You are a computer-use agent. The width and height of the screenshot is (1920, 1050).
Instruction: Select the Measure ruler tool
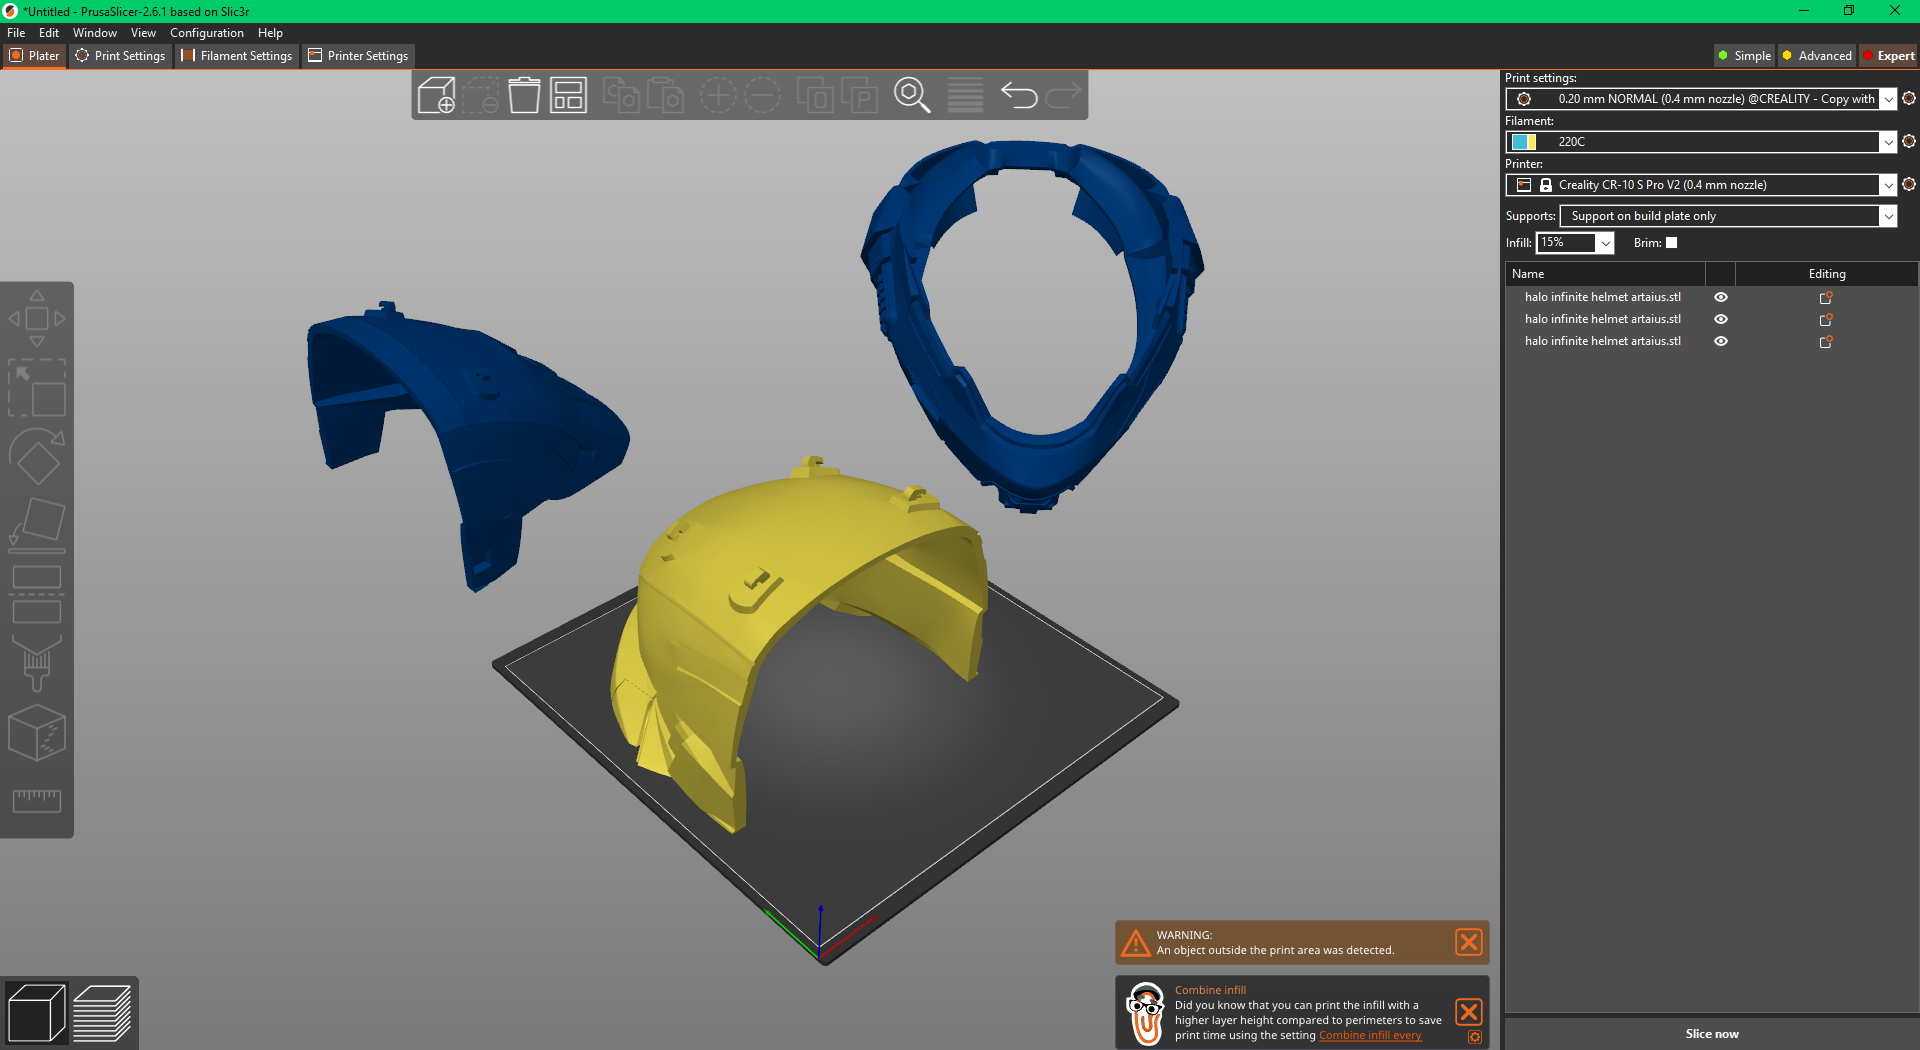coord(37,801)
